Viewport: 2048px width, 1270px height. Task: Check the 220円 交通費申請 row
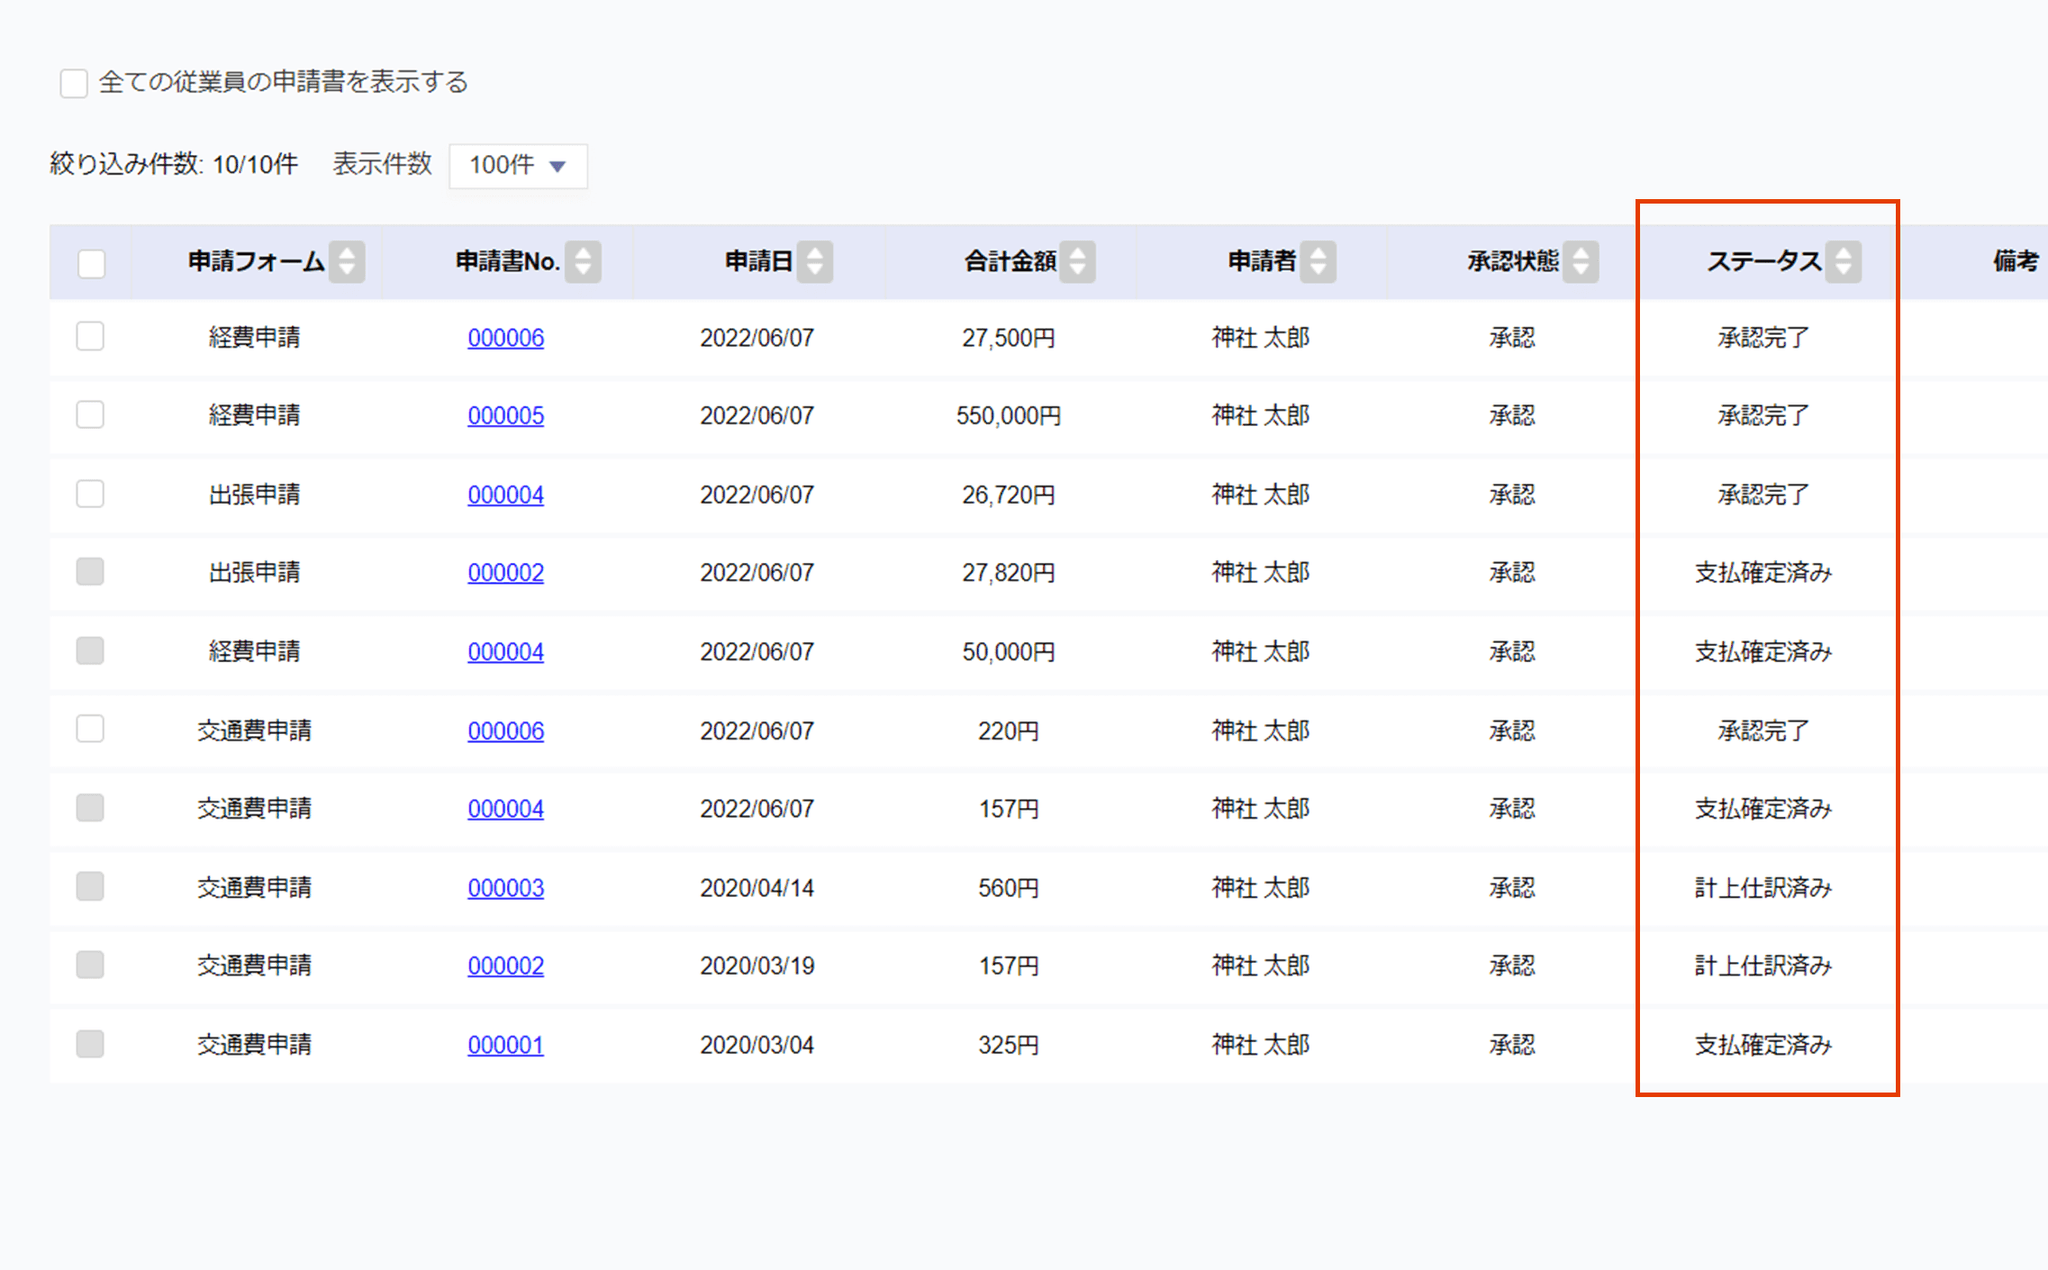point(90,729)
